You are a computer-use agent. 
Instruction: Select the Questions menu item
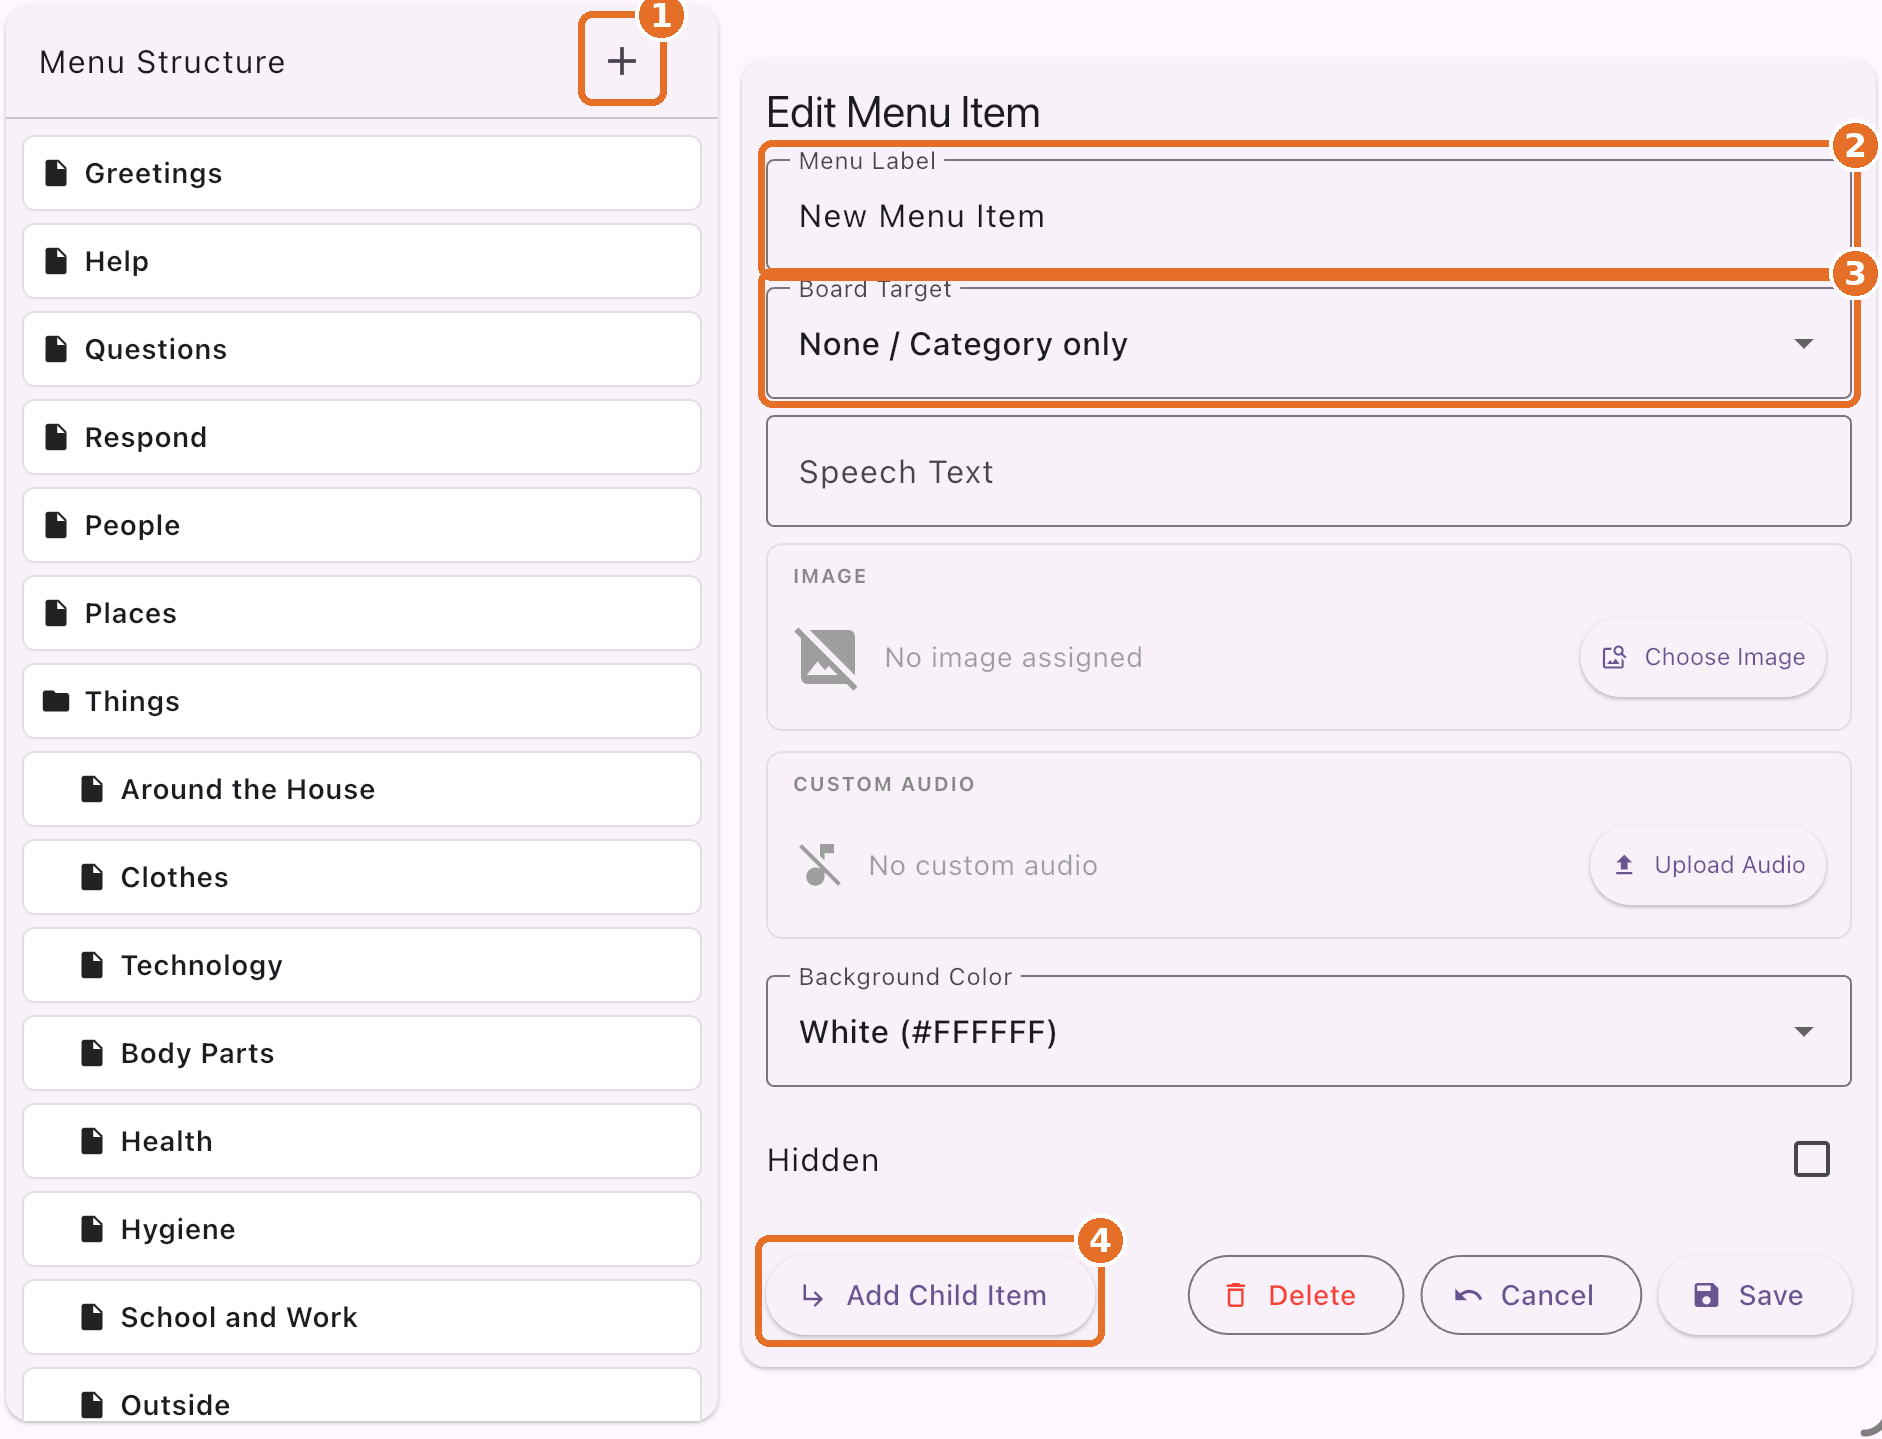click(362, 349)
